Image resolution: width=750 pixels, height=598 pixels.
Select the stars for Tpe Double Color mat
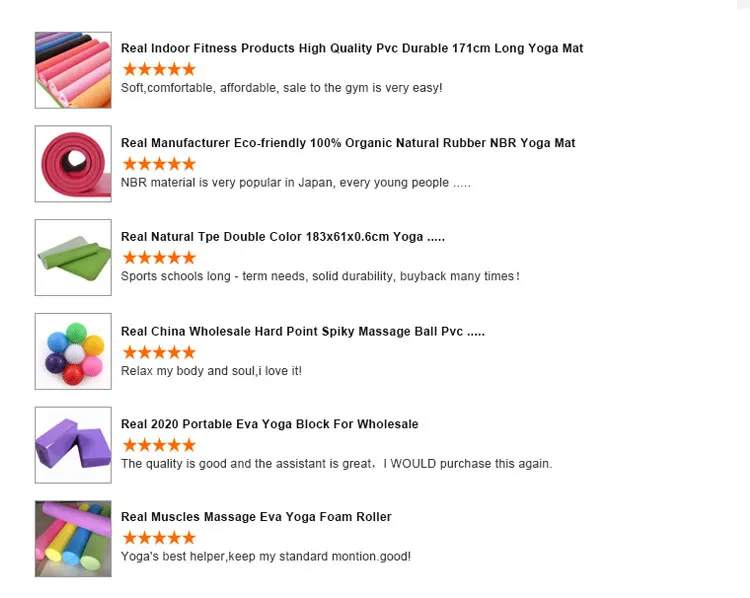tap(159, 257)
